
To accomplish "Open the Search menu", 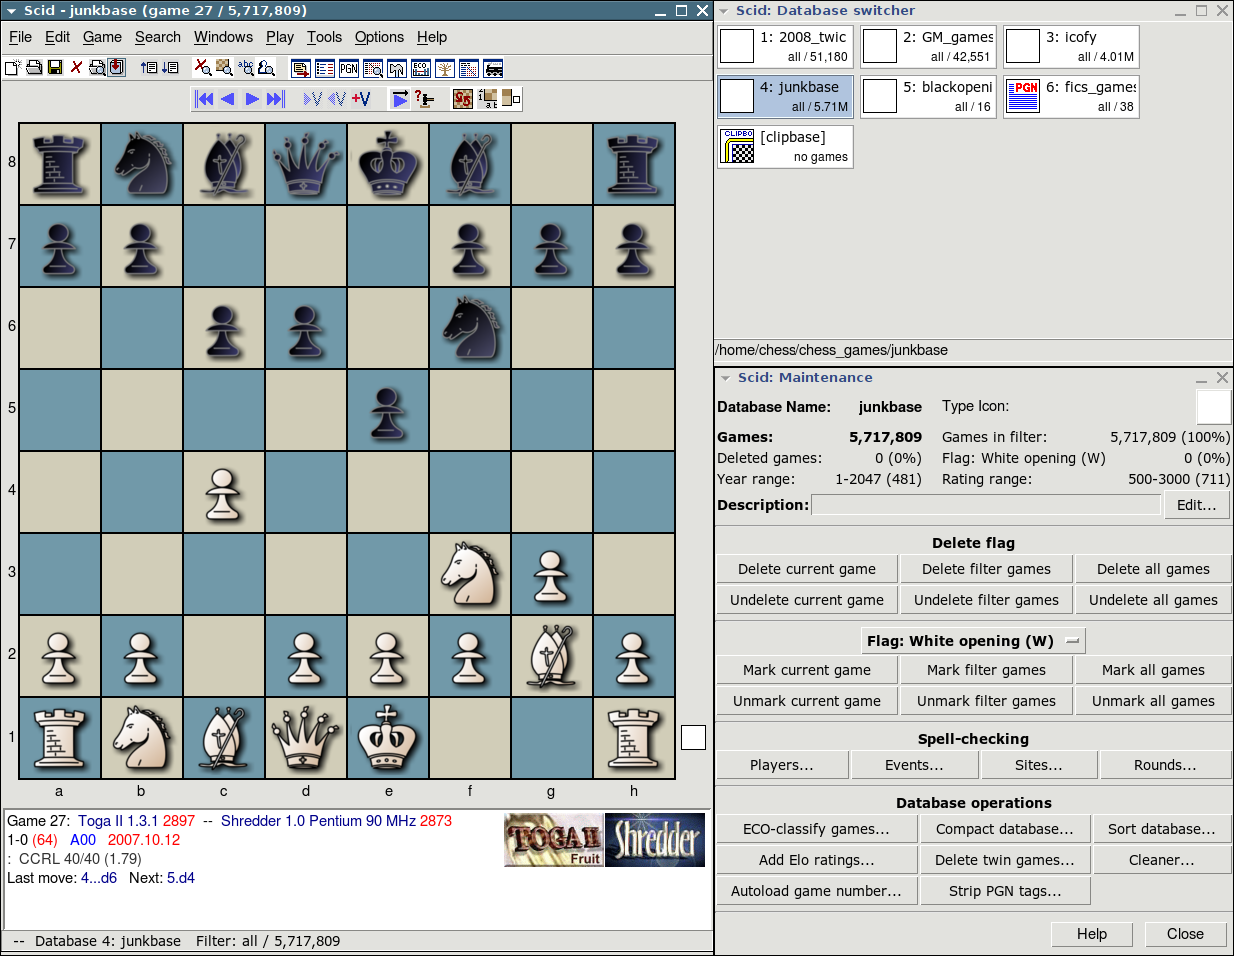I will (x=158, y=37).
